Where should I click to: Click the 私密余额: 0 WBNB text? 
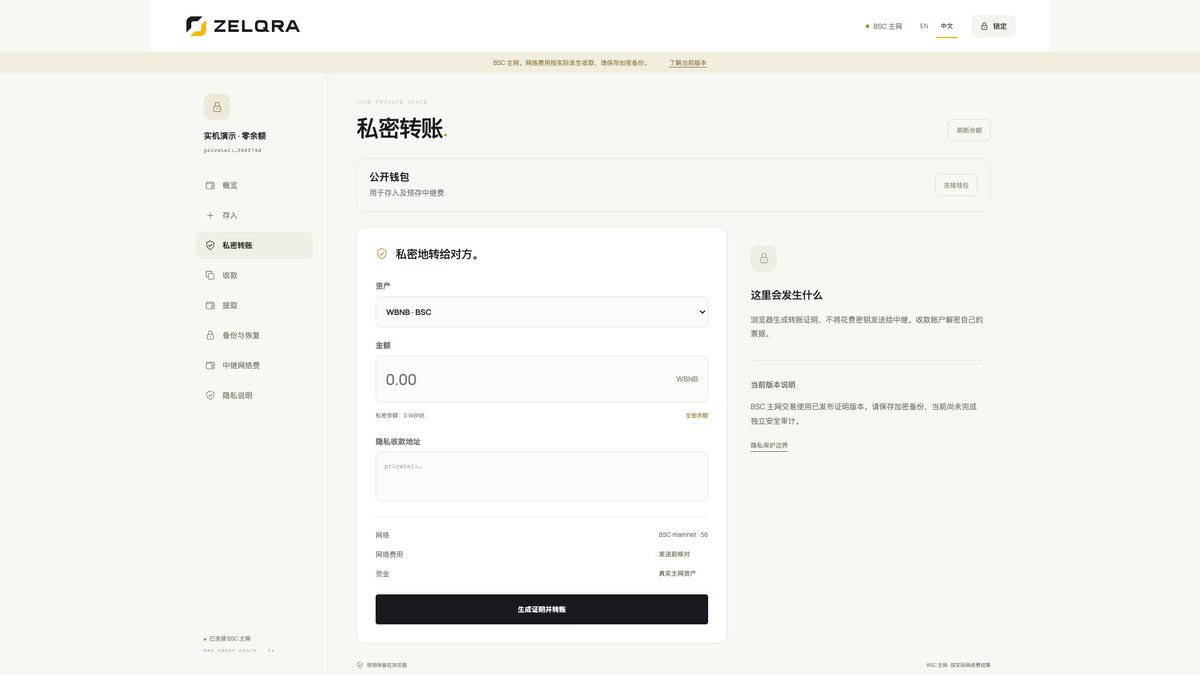pos(400,415)
